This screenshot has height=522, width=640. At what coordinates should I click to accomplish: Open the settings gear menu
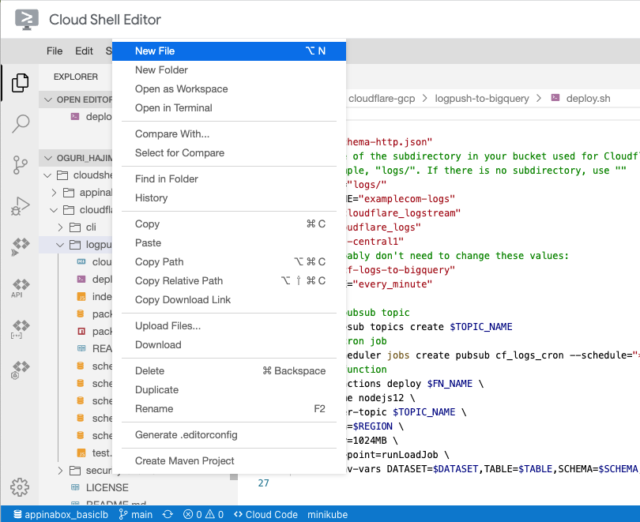(20, 487)
